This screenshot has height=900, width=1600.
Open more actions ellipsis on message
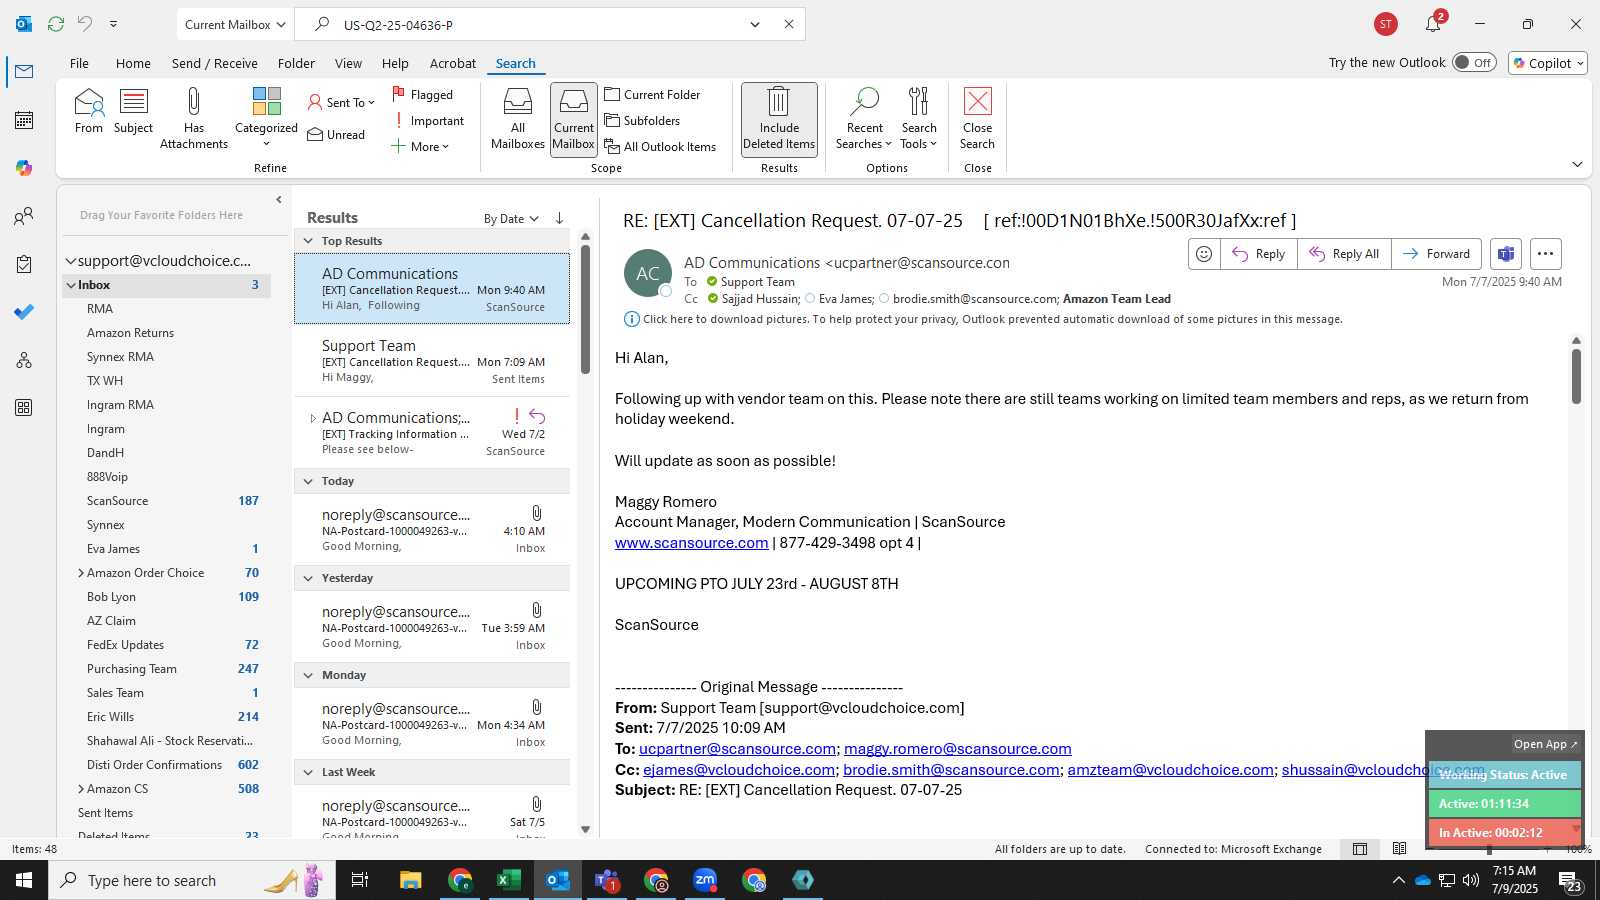tap(1545, 254)
